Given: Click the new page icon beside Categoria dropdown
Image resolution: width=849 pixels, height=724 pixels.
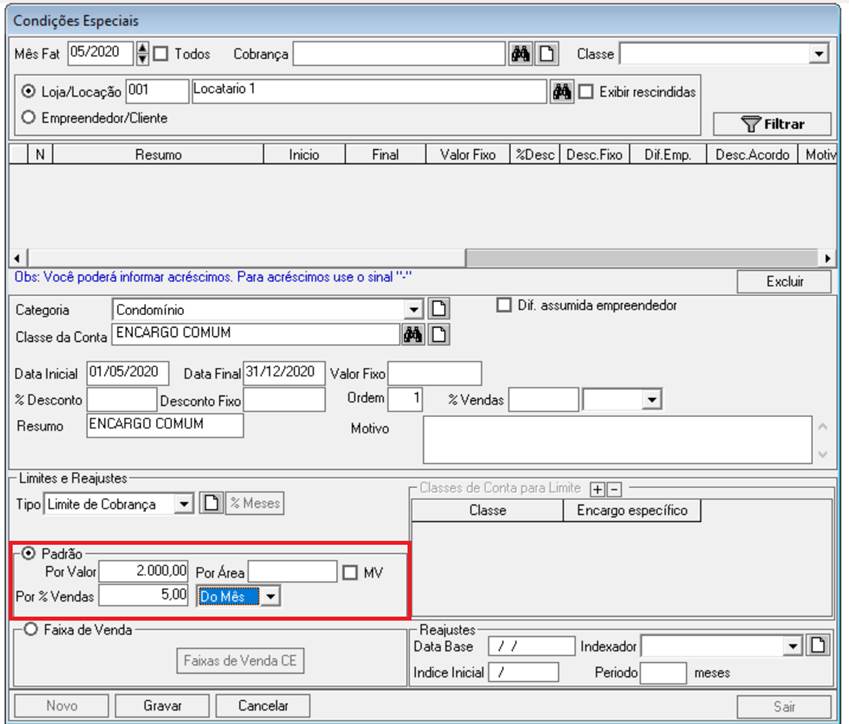Looking at the screenshot, I should point(439,309).
